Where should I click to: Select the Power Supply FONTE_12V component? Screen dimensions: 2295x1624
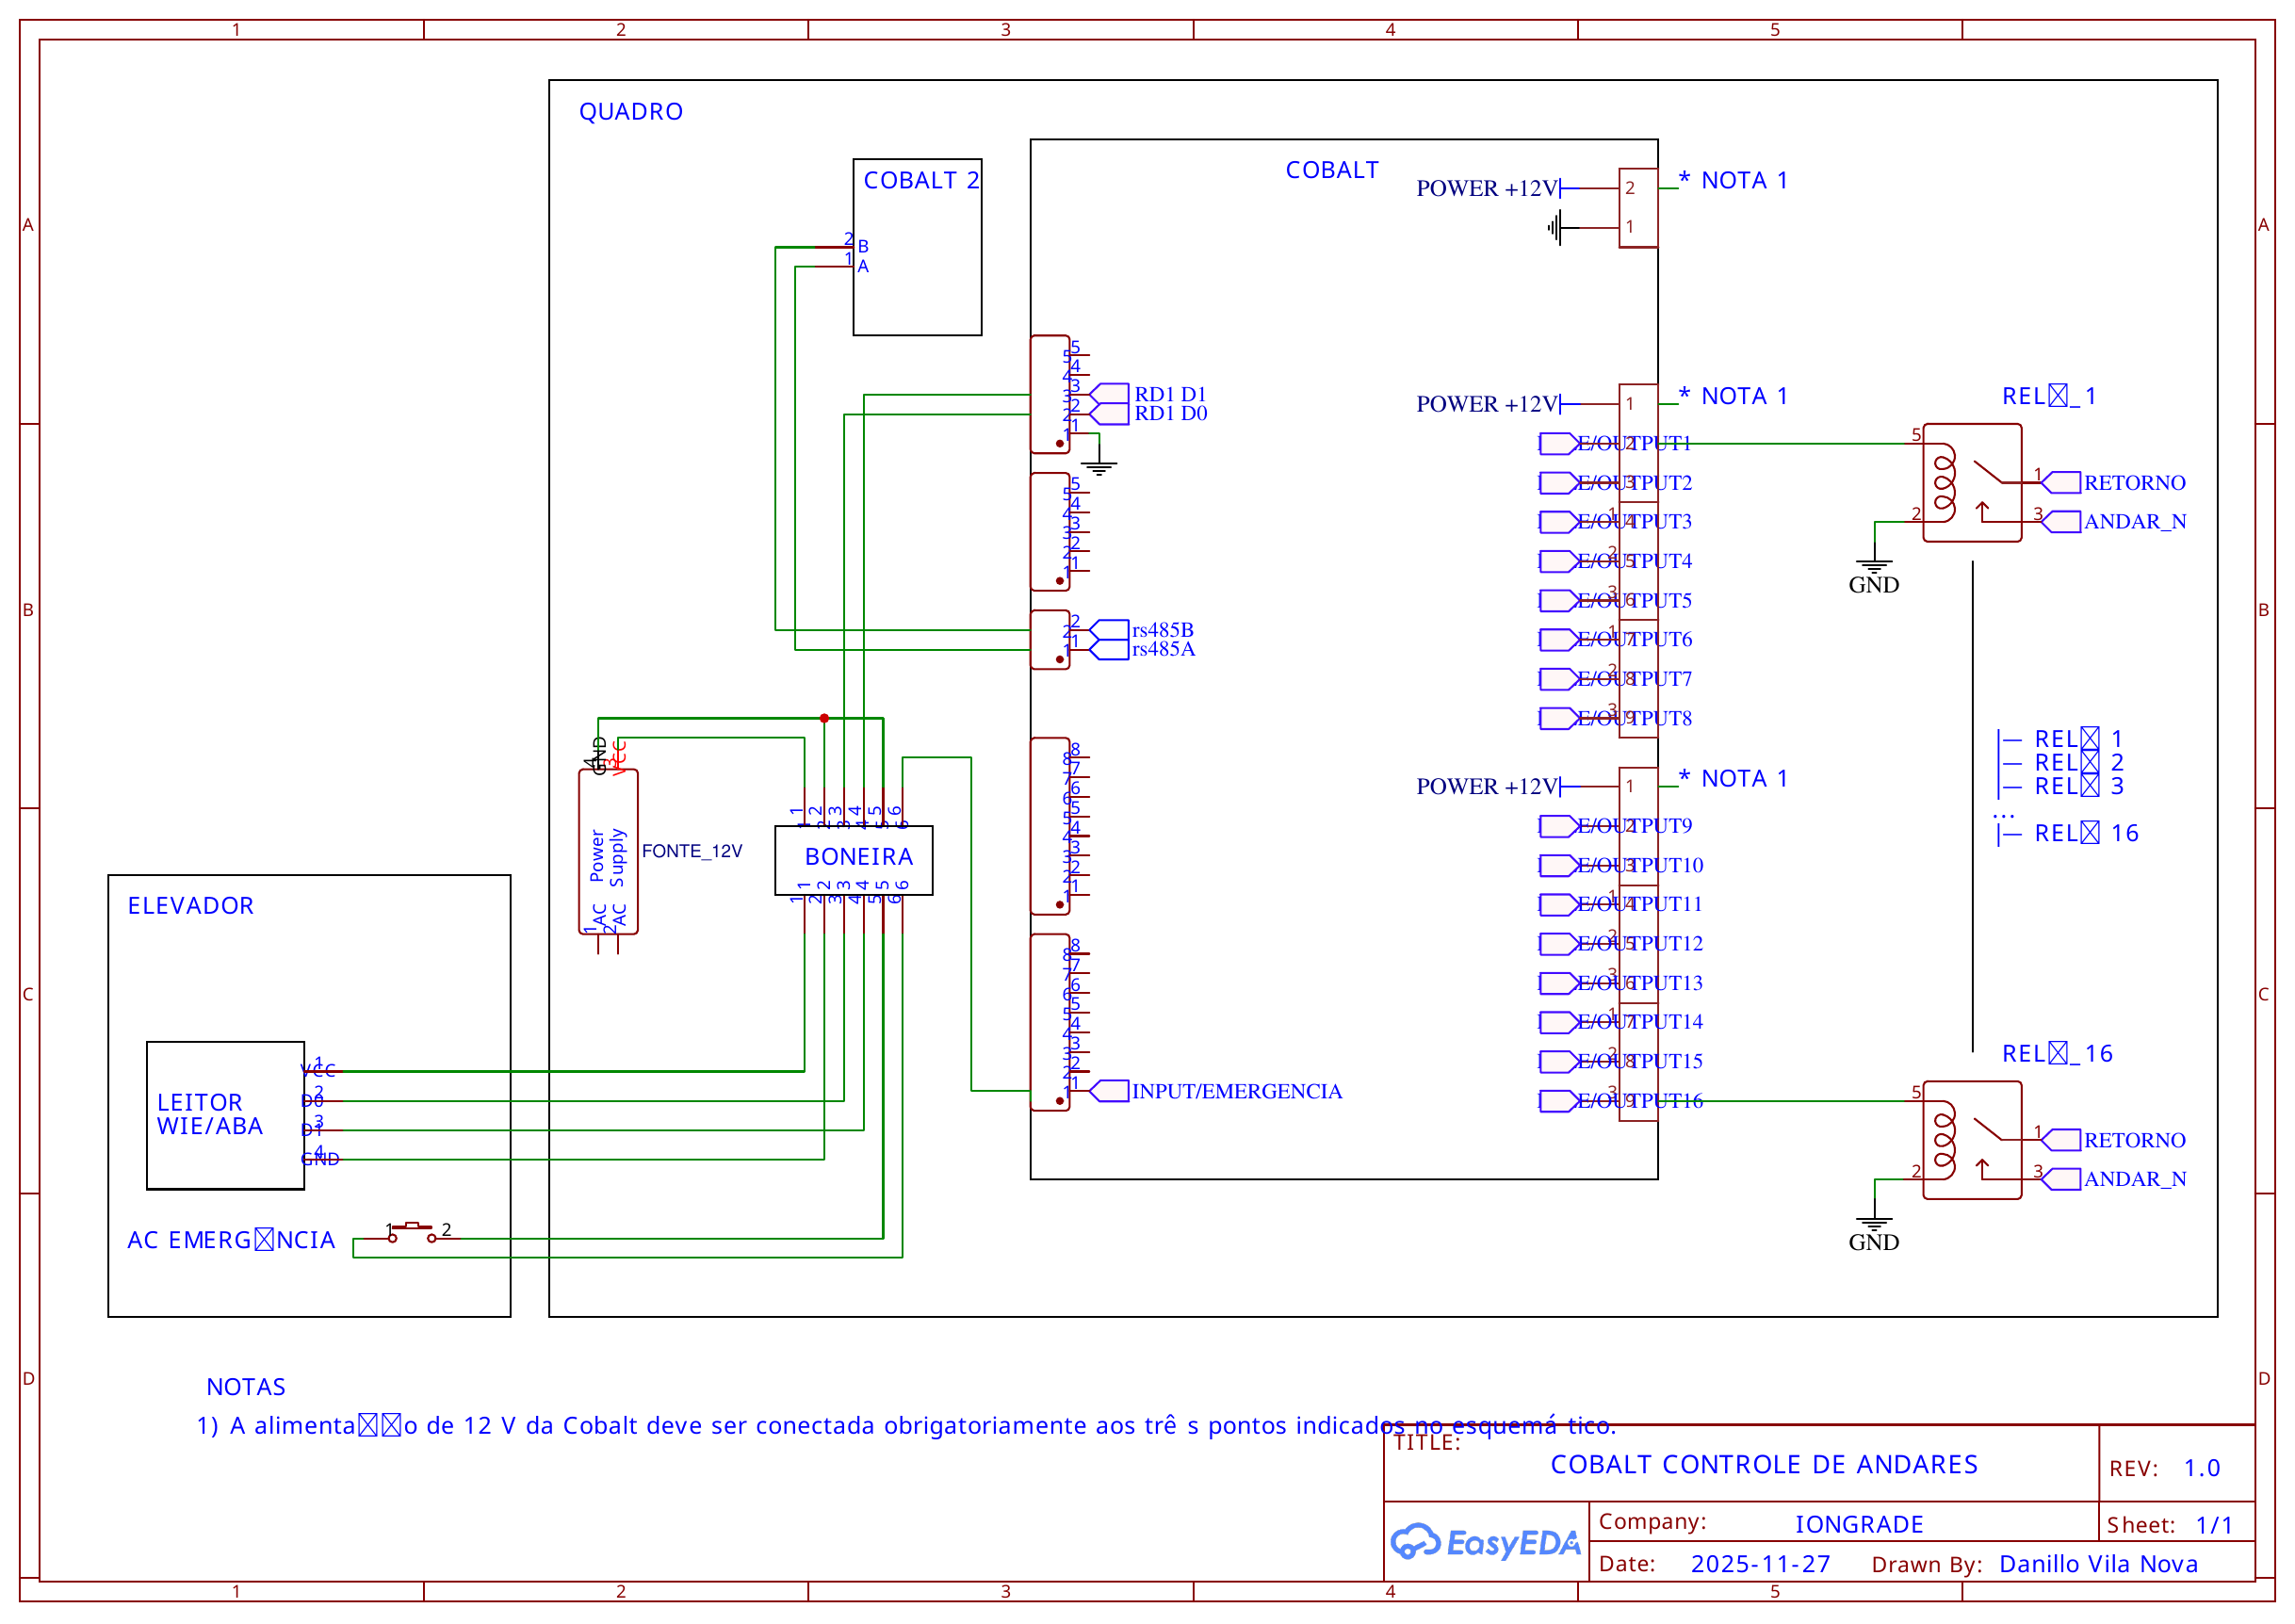[x=608, y=852]
